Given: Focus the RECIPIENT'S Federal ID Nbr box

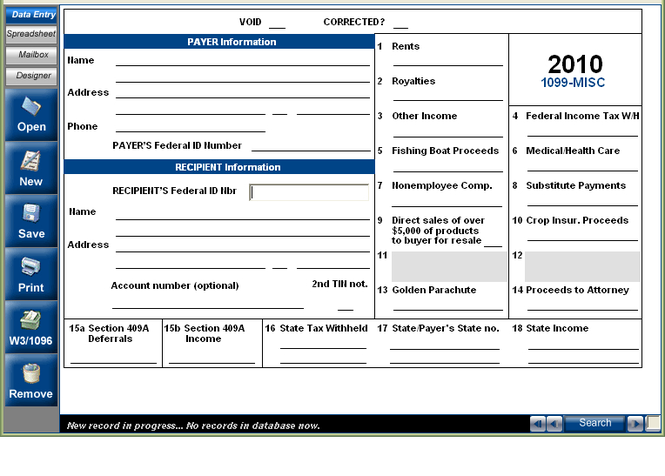Looking at the screenshot, I should click(309, 192).
